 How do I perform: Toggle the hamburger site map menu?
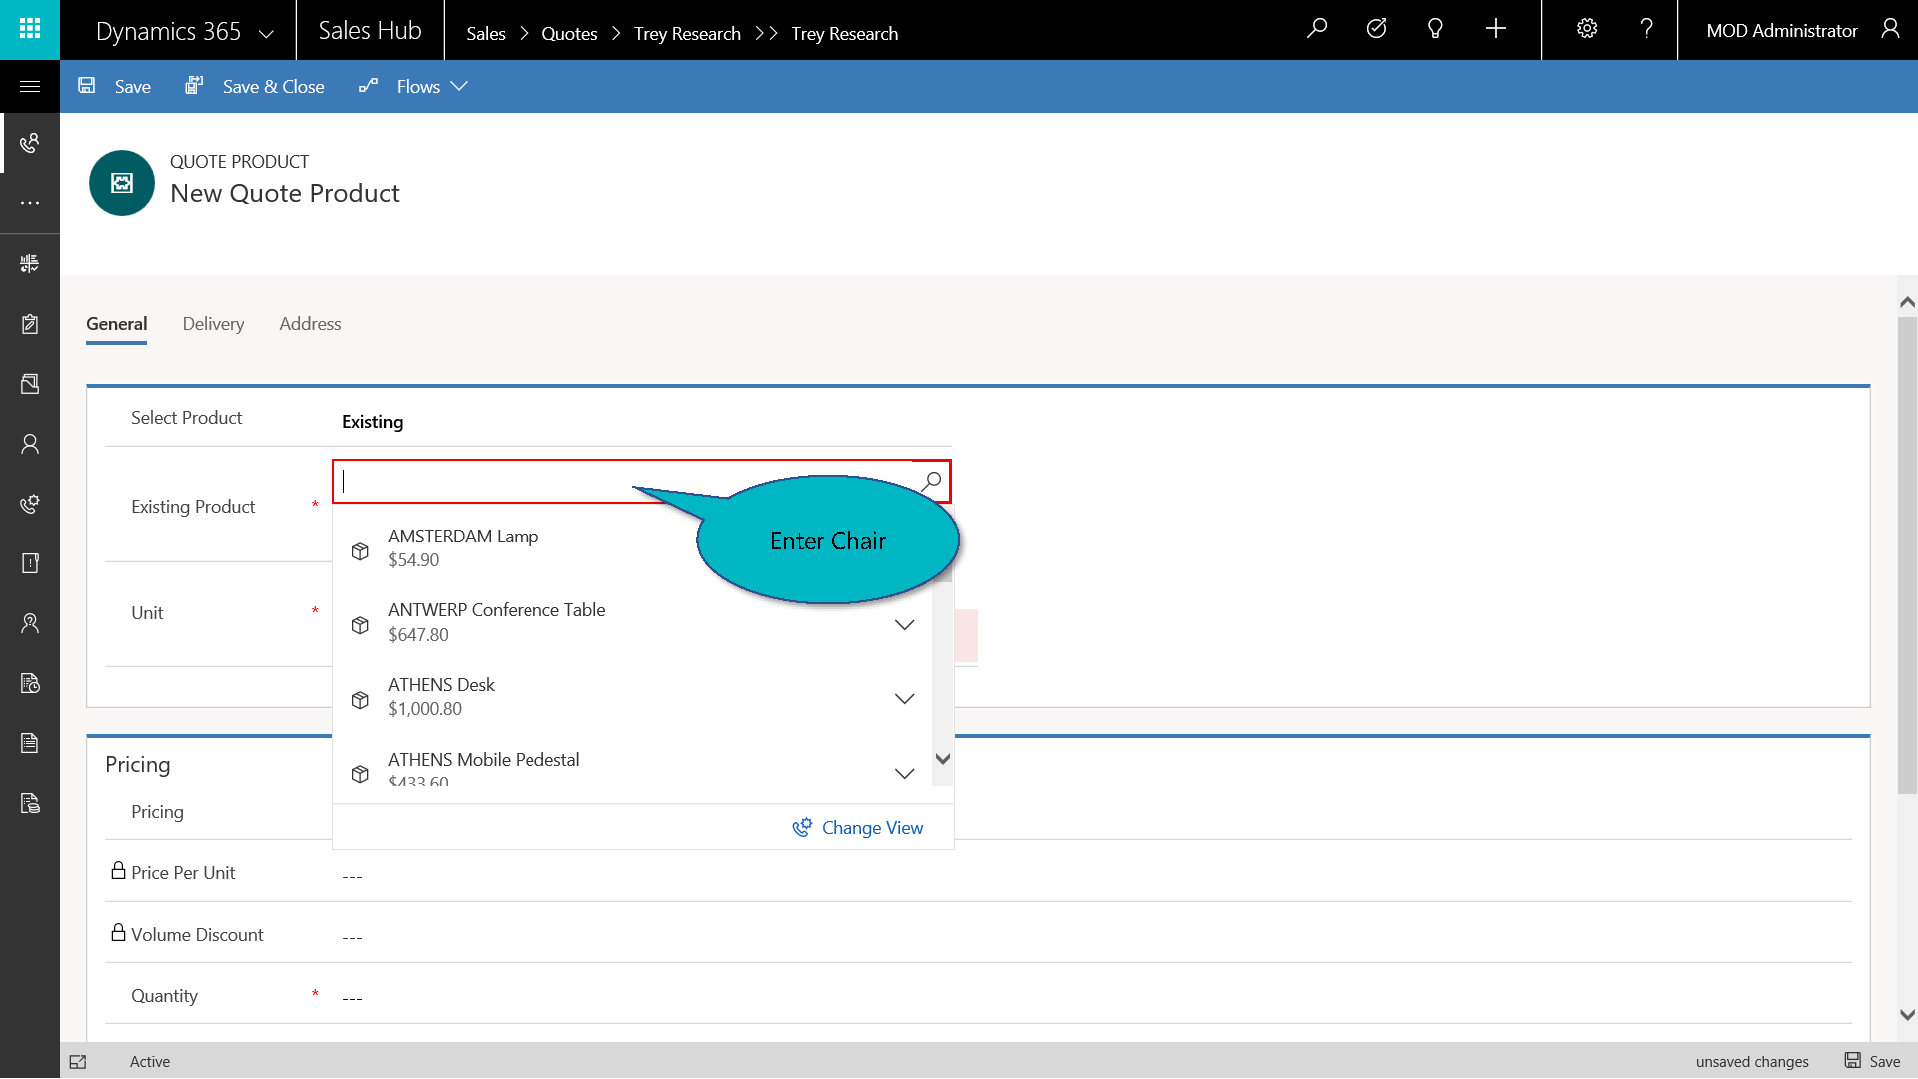click(30, 87)
